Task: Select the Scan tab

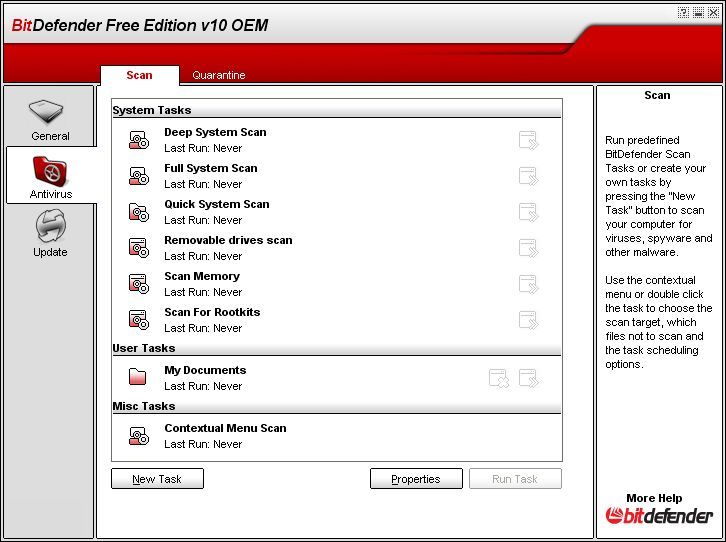Action: [139, 75]
